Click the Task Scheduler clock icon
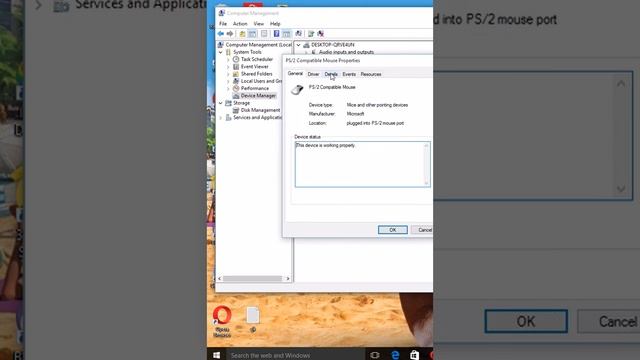The width and height of the screenshot is (640, 360). 236,59
